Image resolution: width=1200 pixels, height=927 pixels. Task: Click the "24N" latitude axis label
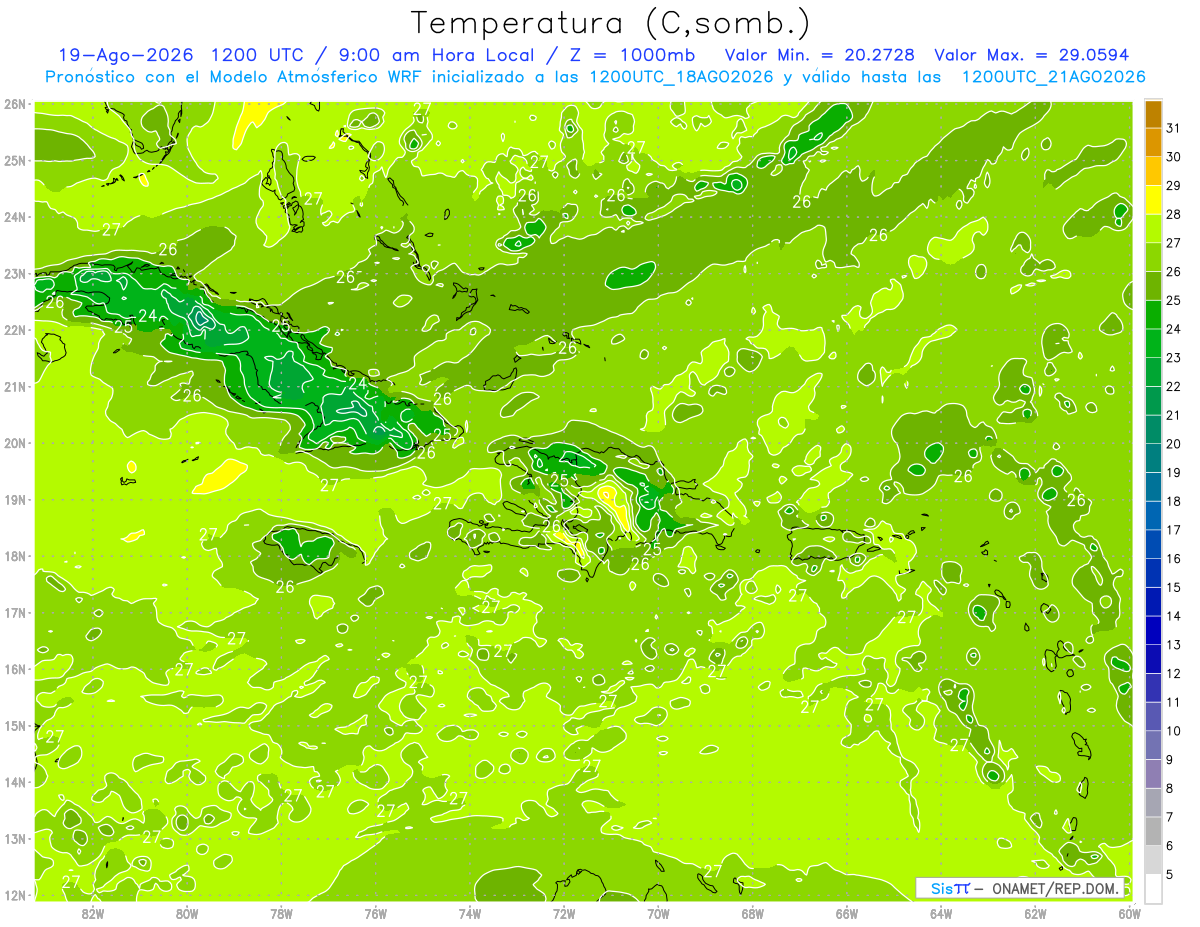(x=15, y=217)
